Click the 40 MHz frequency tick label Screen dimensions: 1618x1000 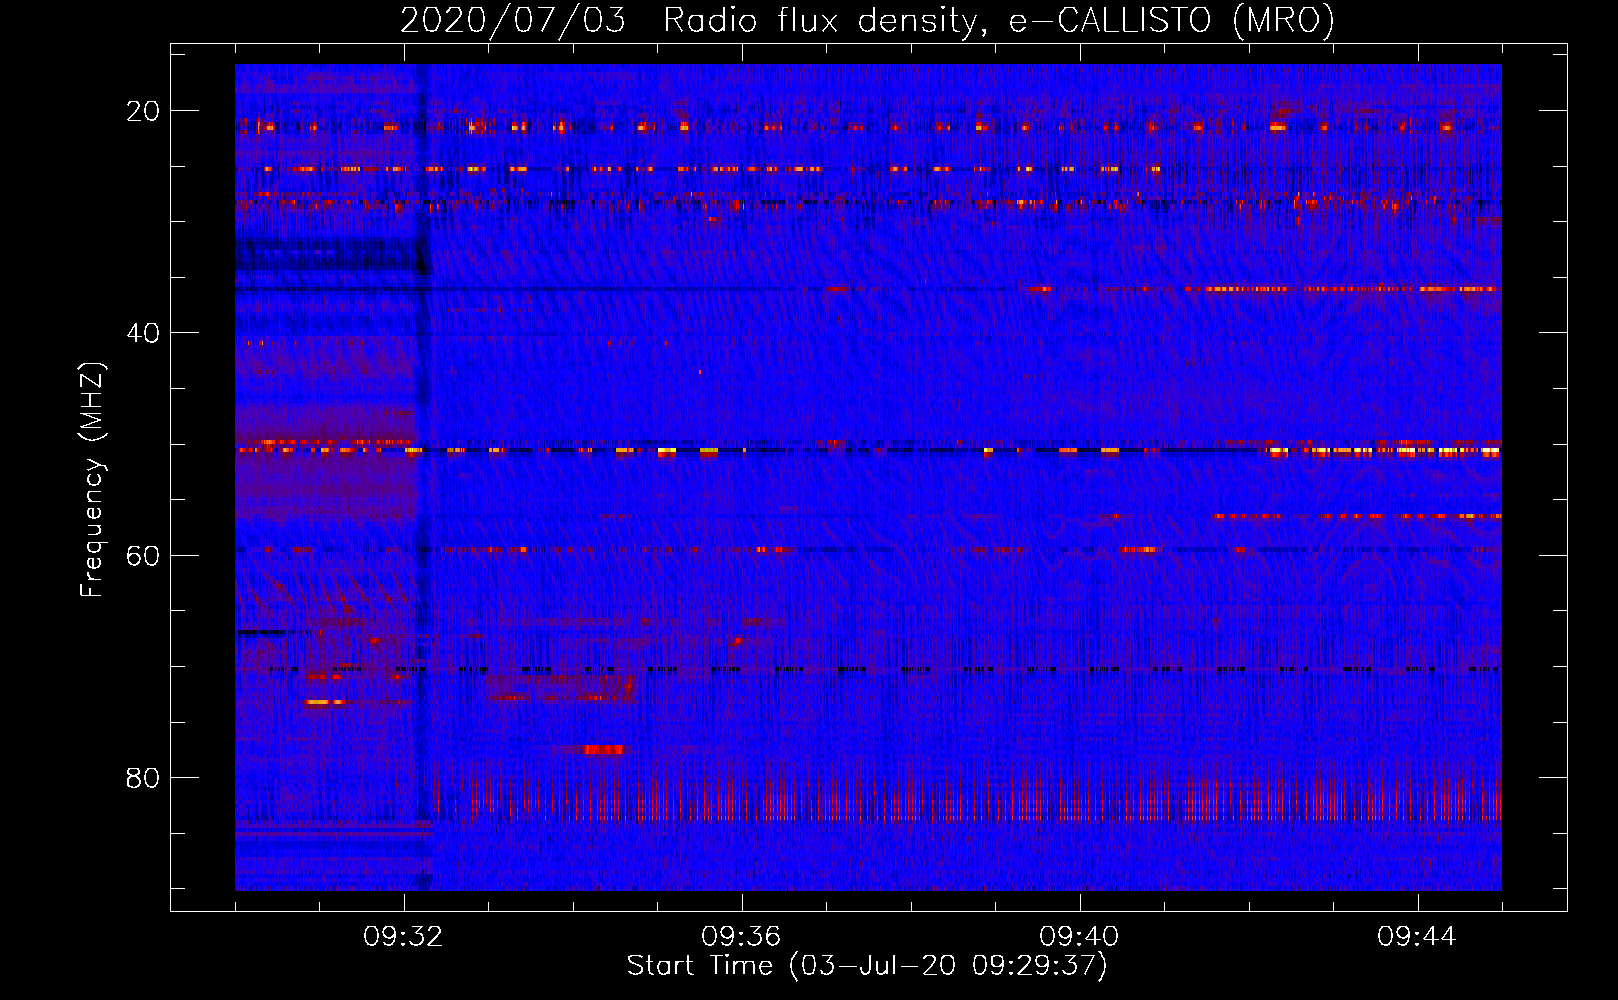click(x=143, y=333)
